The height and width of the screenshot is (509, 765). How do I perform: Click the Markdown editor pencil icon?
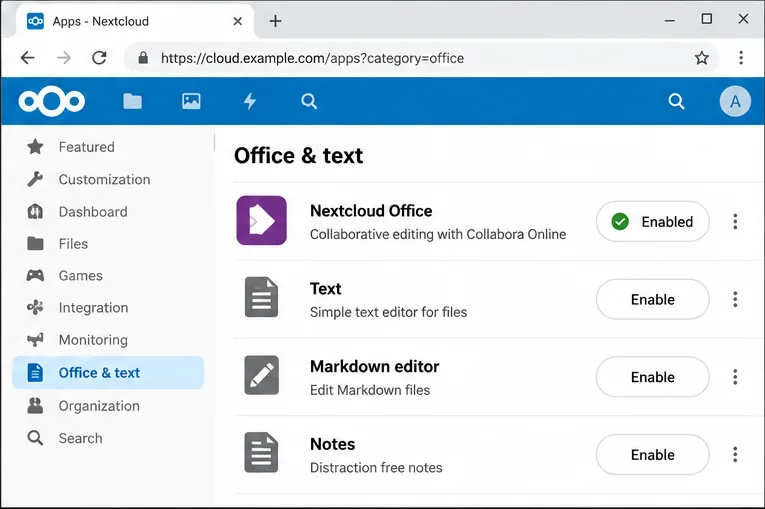[x=262, y=375]
